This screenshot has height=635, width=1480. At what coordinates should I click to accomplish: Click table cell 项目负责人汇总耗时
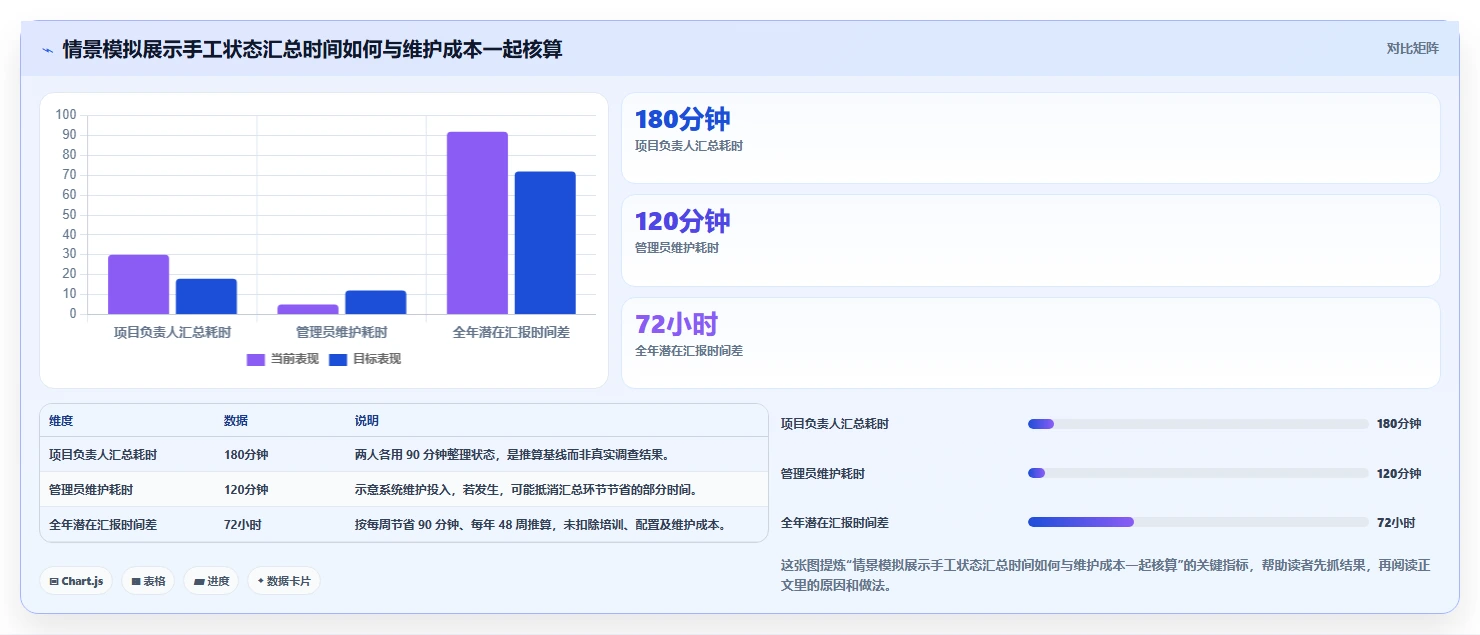pyautogui.click(x=103, y=455)
